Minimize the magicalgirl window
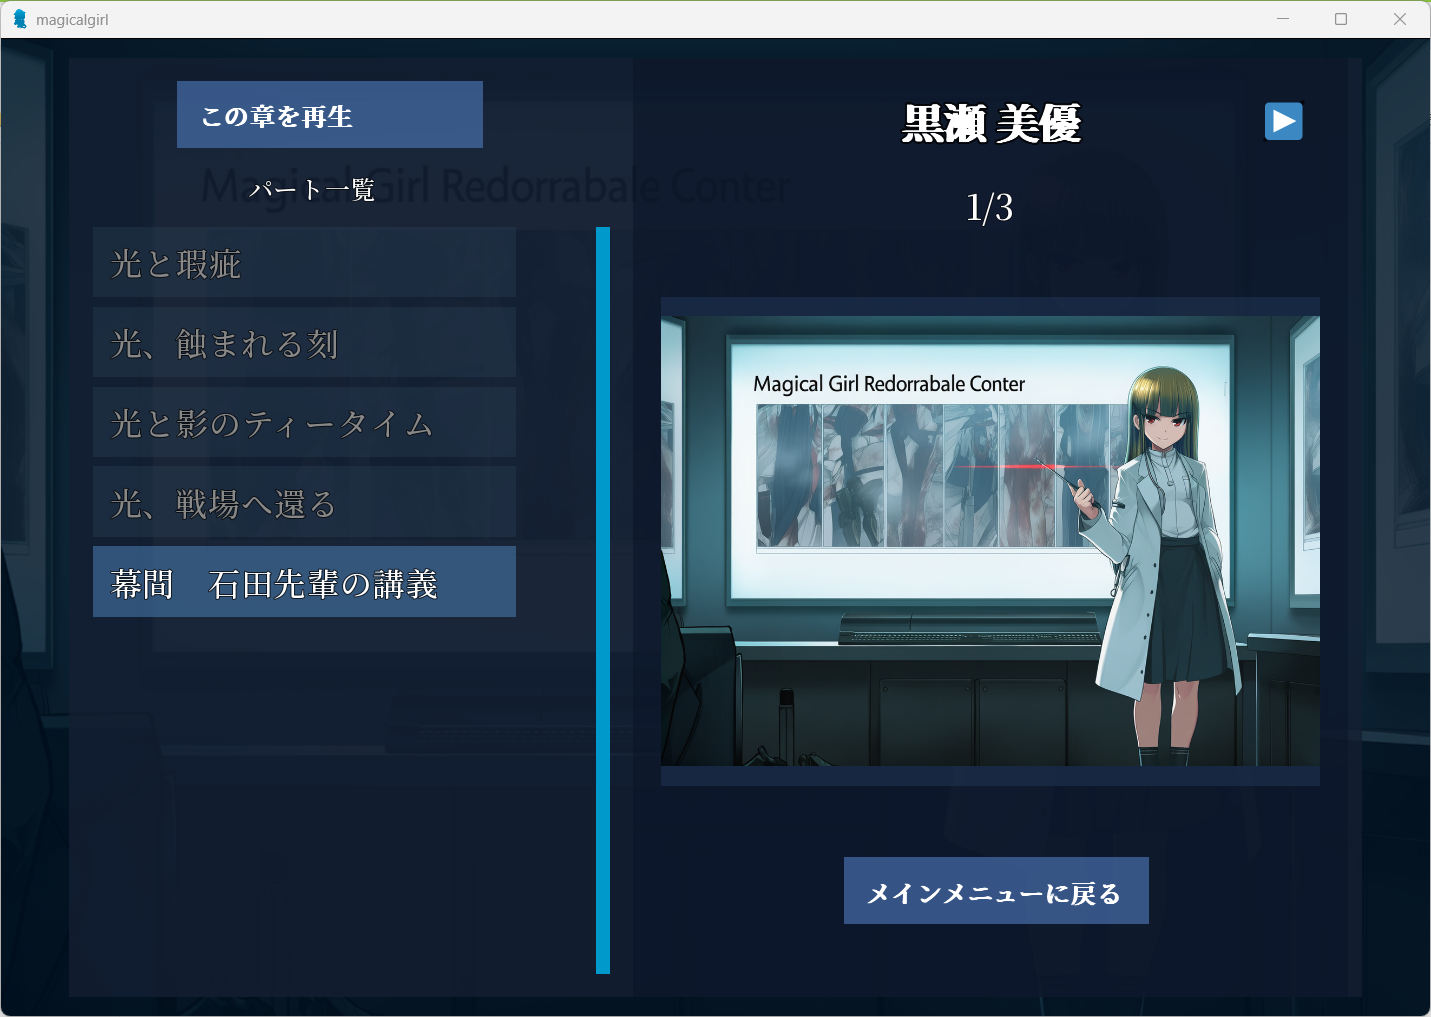Screen dimensions: 1431x1017 pos(1283,19)
